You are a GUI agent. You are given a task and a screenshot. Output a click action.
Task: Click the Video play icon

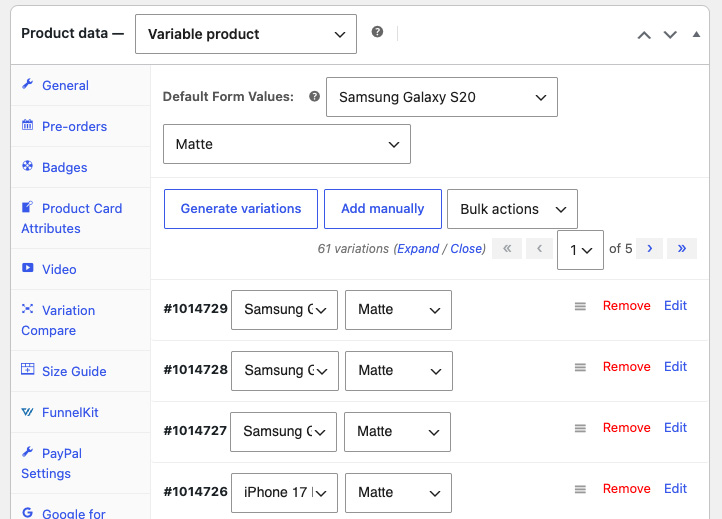click(28, 268)
